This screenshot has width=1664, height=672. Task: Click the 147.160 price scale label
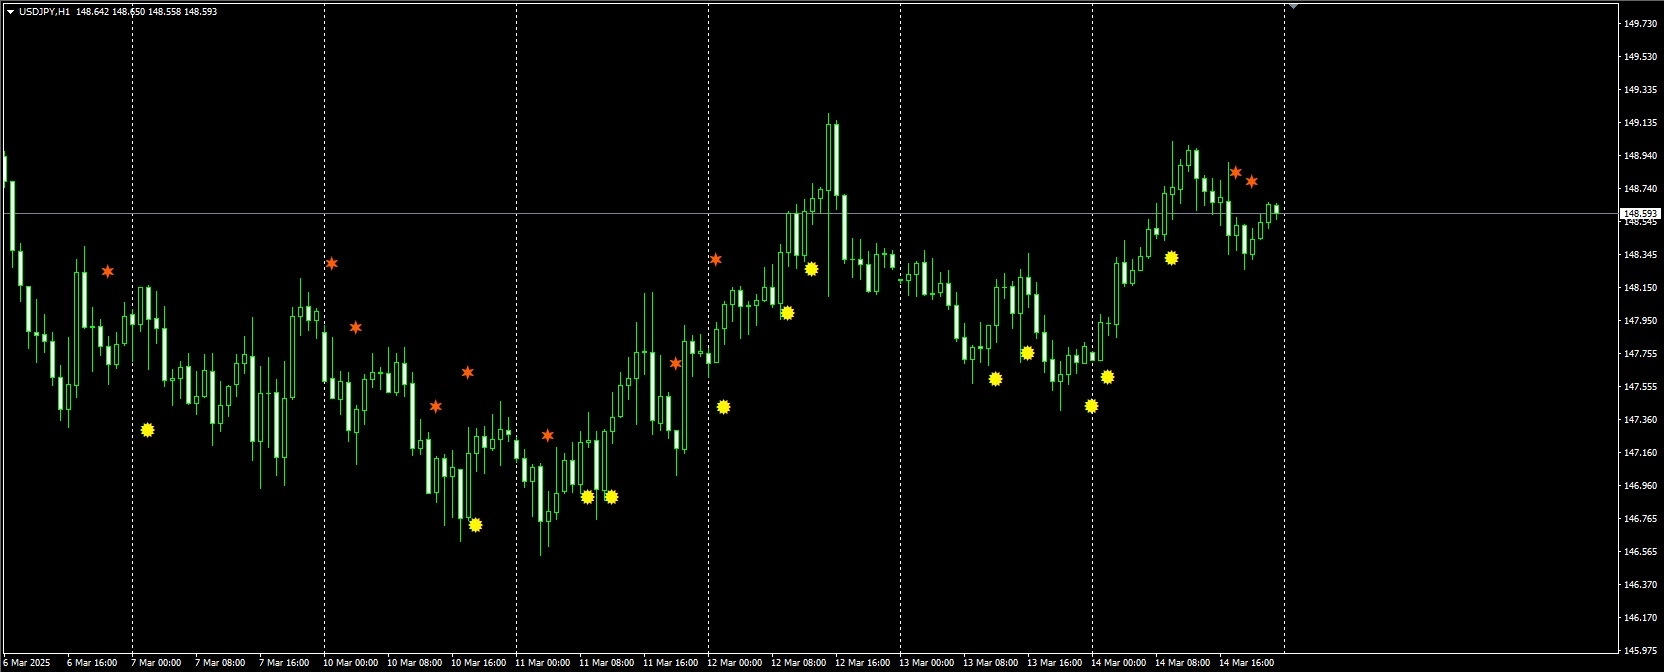[1640, 453]
